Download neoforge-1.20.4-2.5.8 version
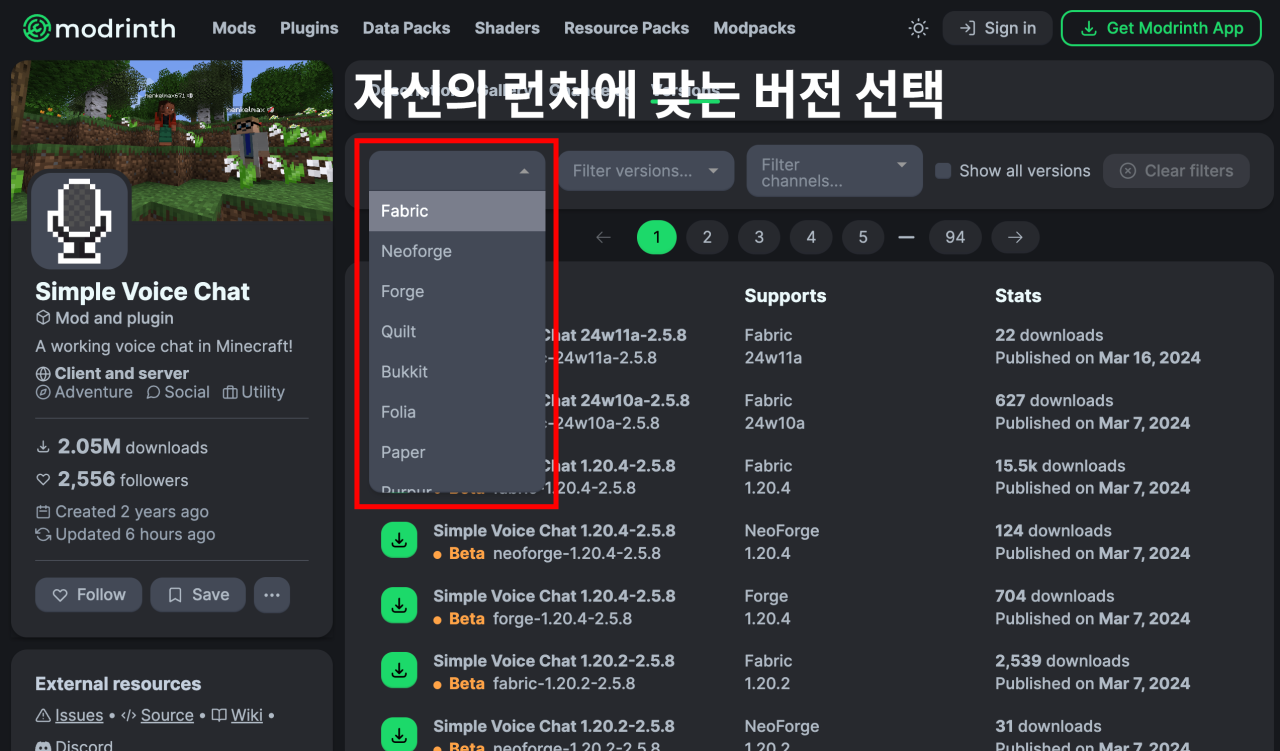 (x=399, y=541)
